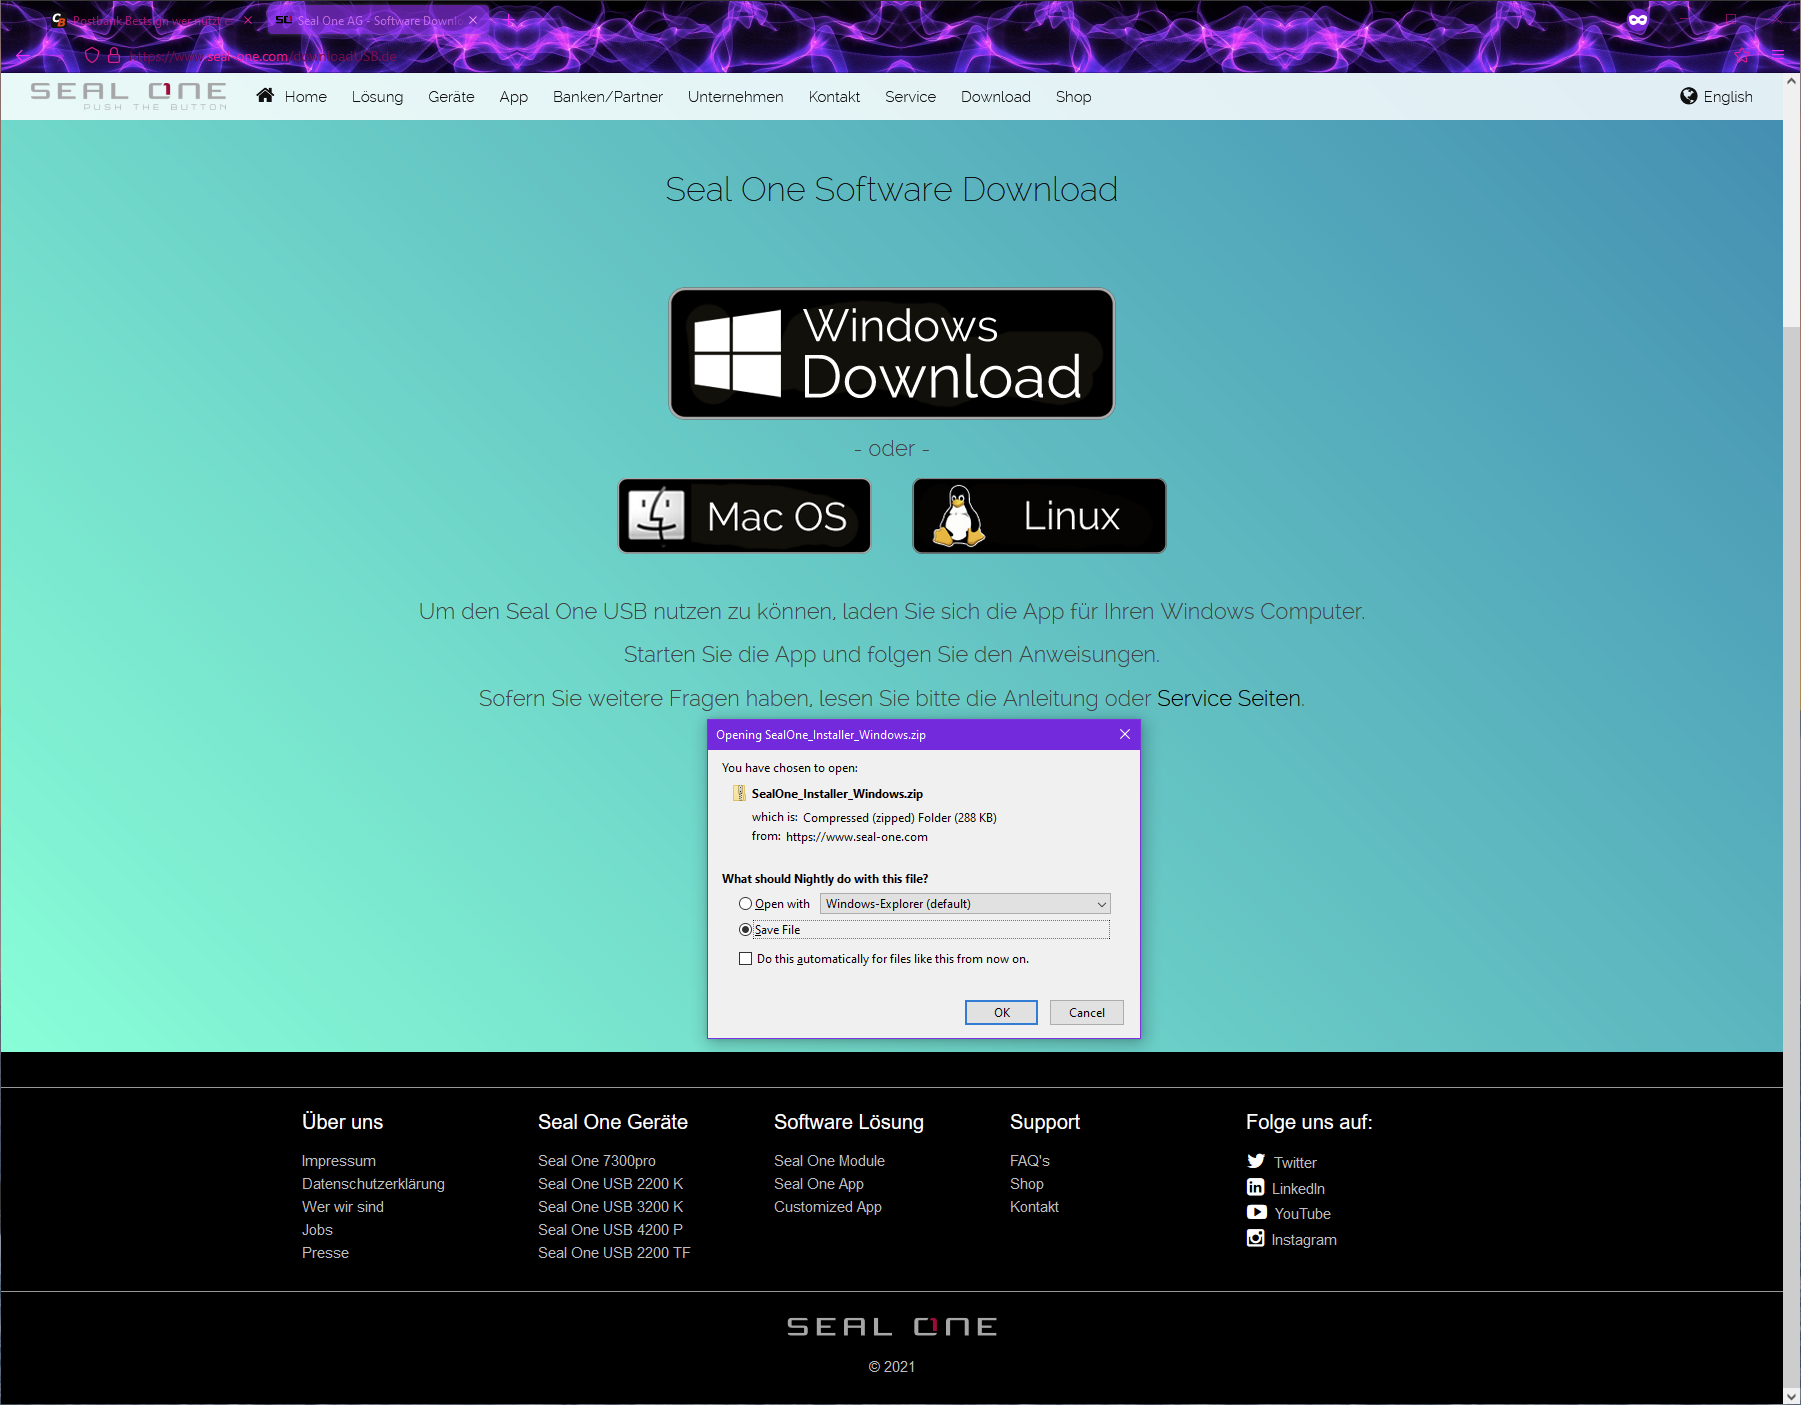Click the Linux label on the download button

coord(1071,516)
